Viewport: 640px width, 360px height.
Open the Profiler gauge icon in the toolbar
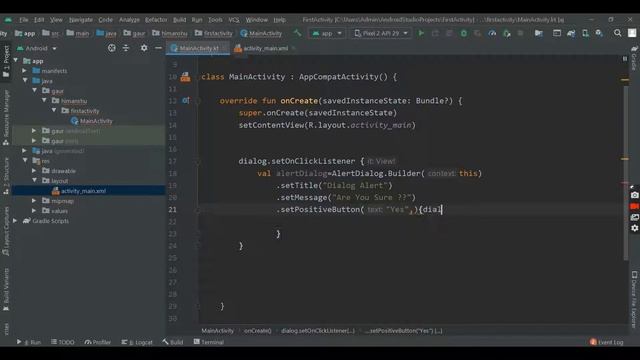492,33
